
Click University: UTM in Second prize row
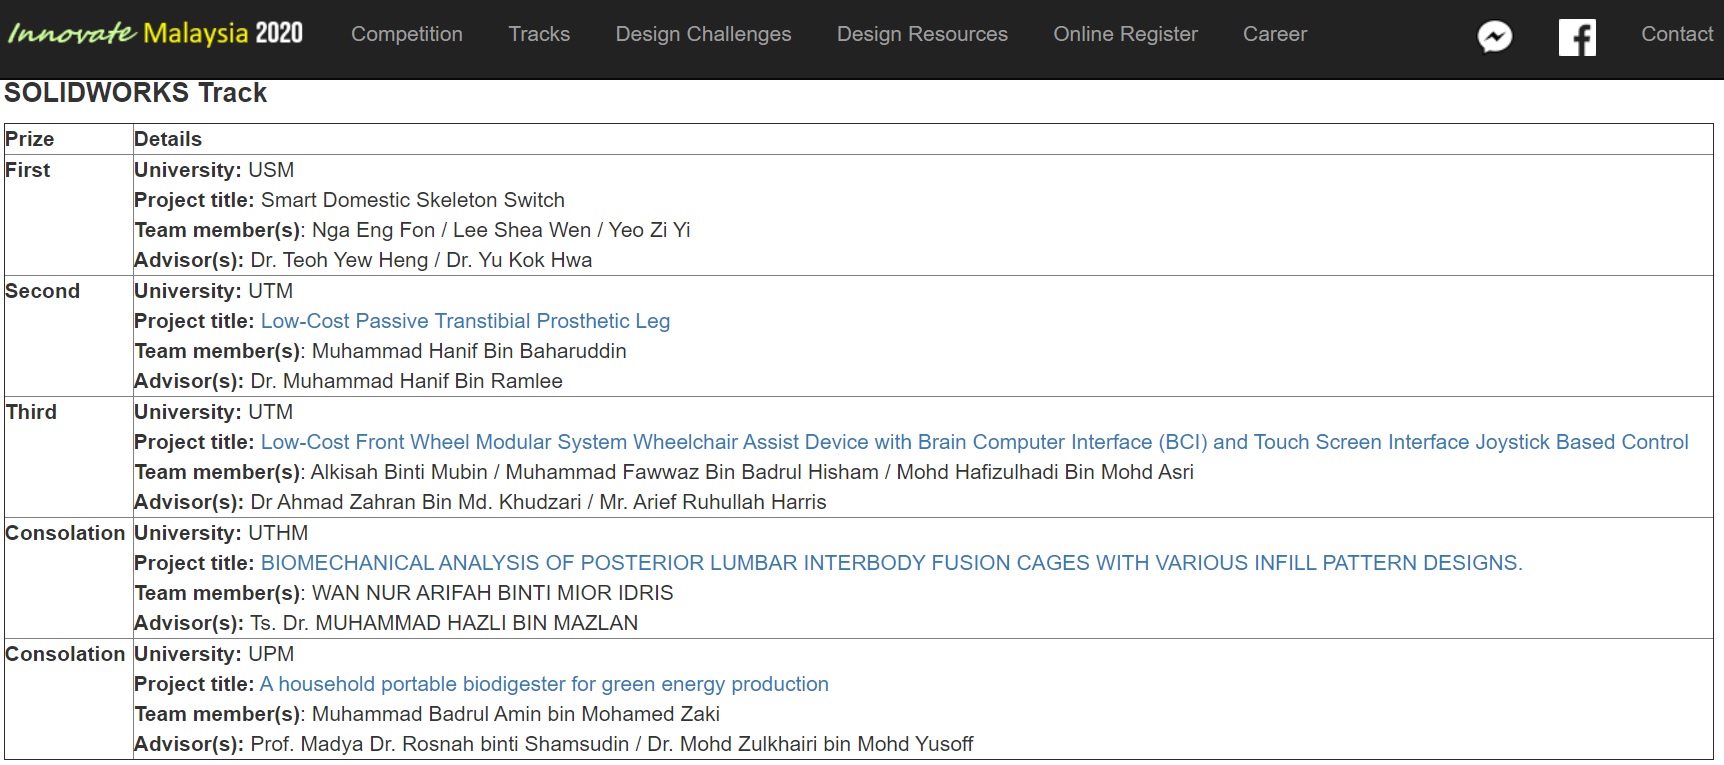pyautogui.click(x=214, y=291)
